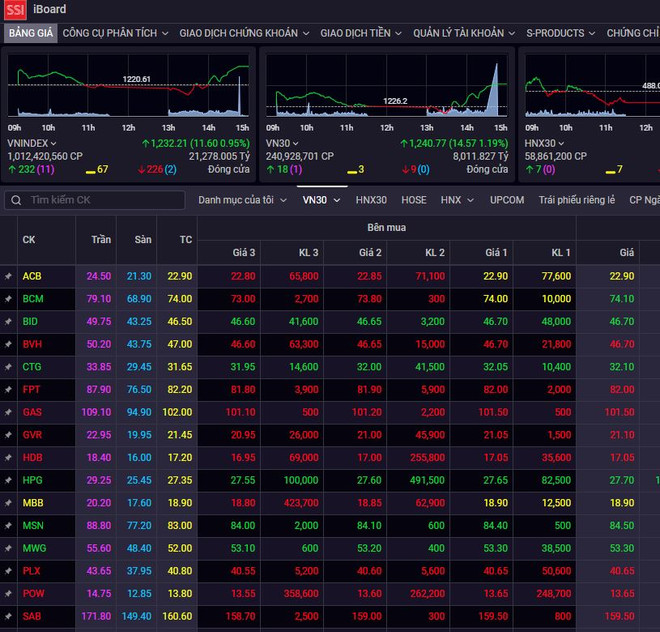Toggle the pin for GAS stock
Image resolution: width=660 pixels, height=632 pixels.
point(8,412)
